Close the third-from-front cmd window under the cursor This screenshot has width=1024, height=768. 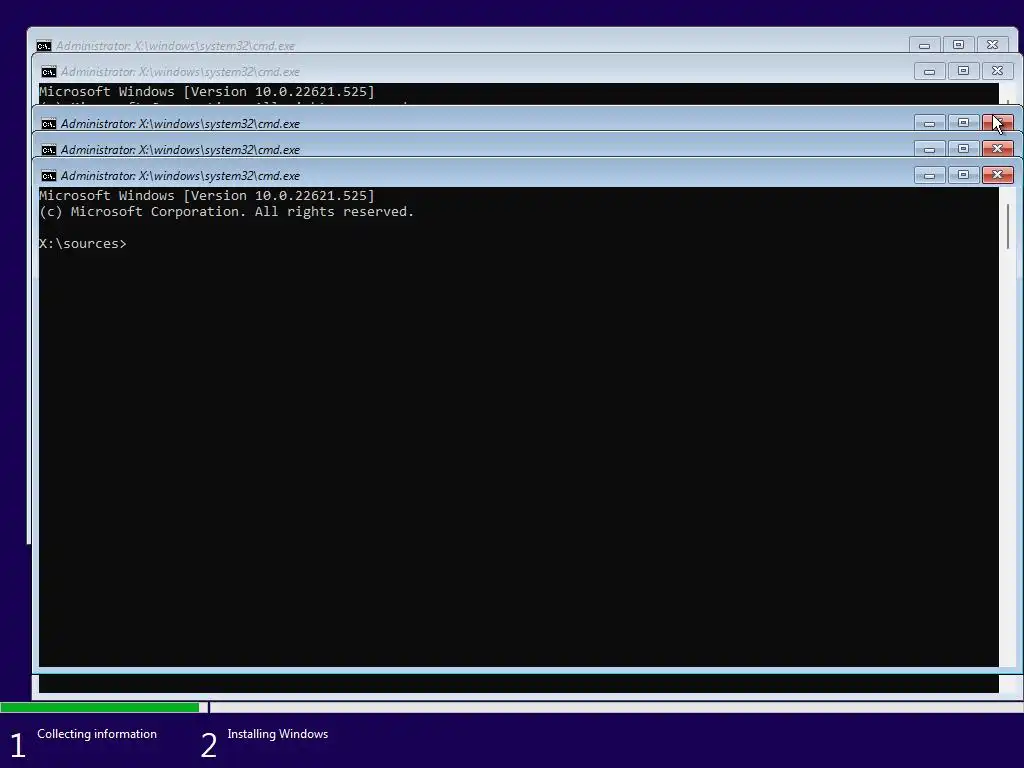coord(997,123)
